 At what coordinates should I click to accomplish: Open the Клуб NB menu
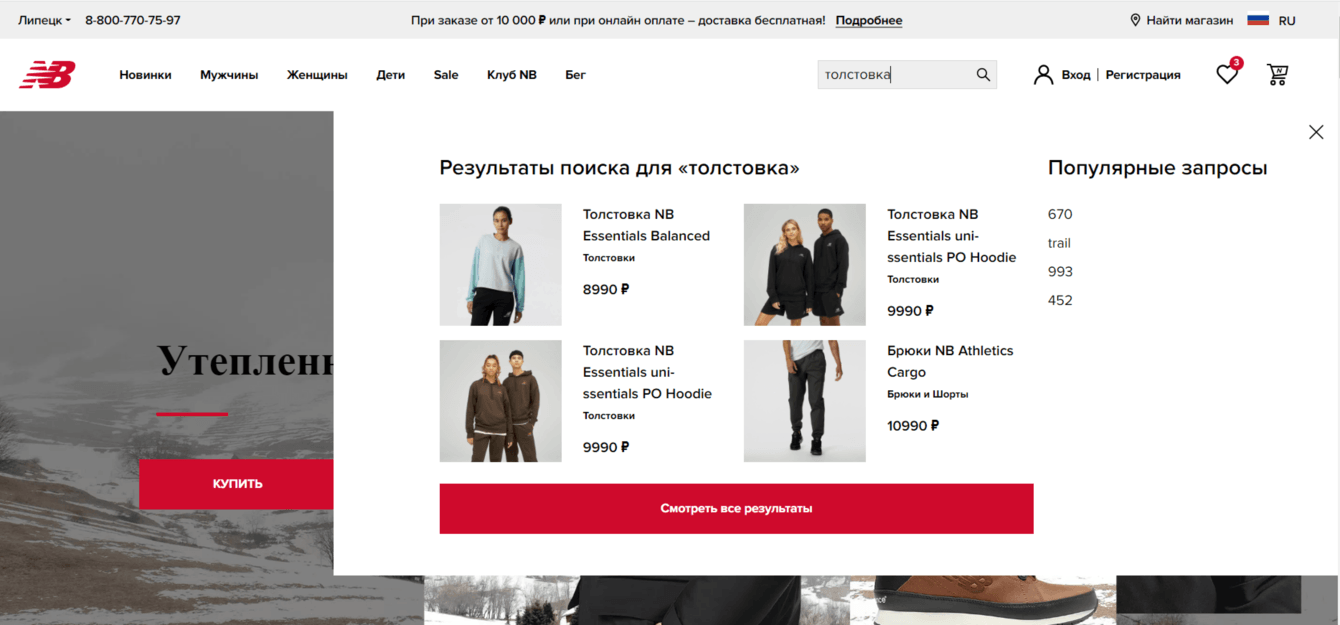click(512, 75)
